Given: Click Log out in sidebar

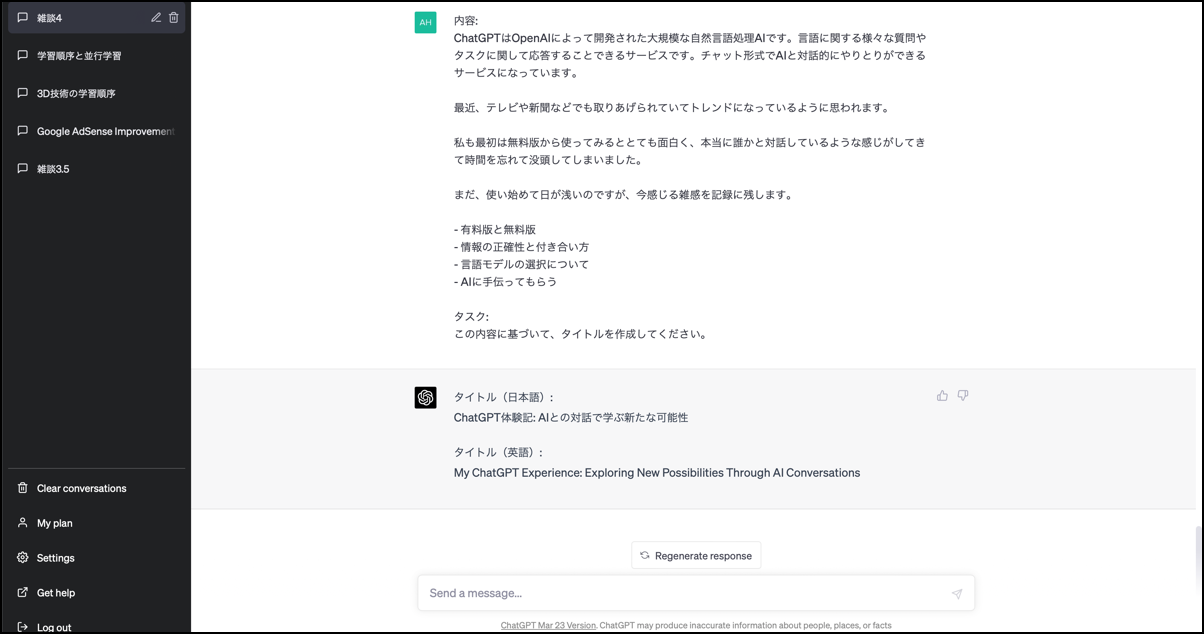Looking at the screenshot, I should (54, 627).
